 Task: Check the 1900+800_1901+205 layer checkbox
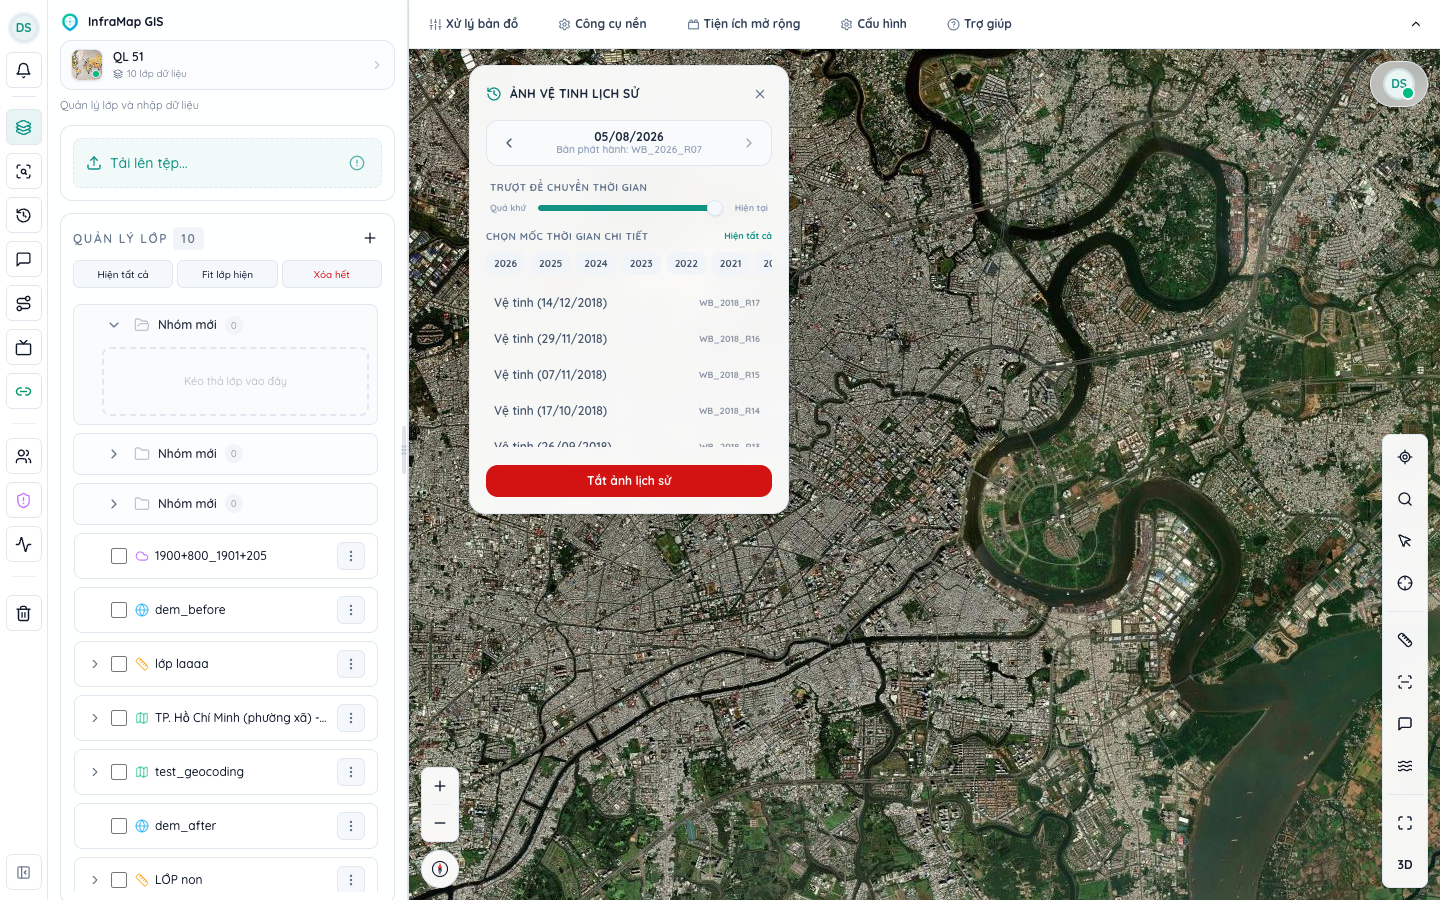119,556
